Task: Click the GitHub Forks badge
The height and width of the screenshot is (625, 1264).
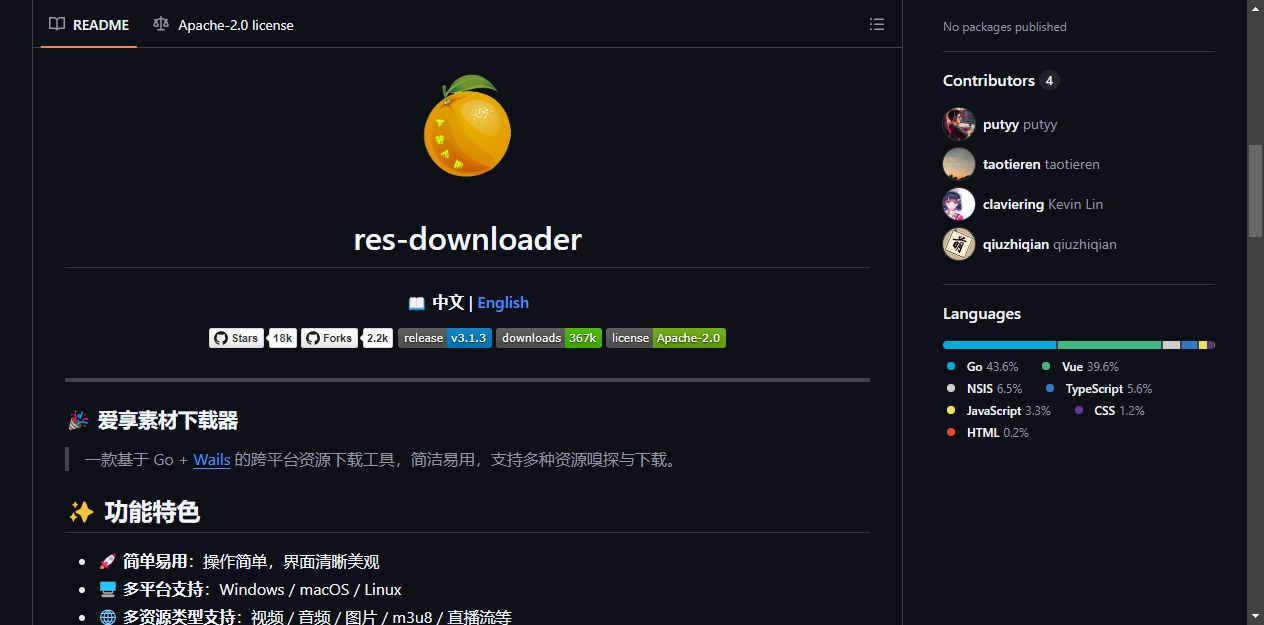Action: [x=329, y=338]
